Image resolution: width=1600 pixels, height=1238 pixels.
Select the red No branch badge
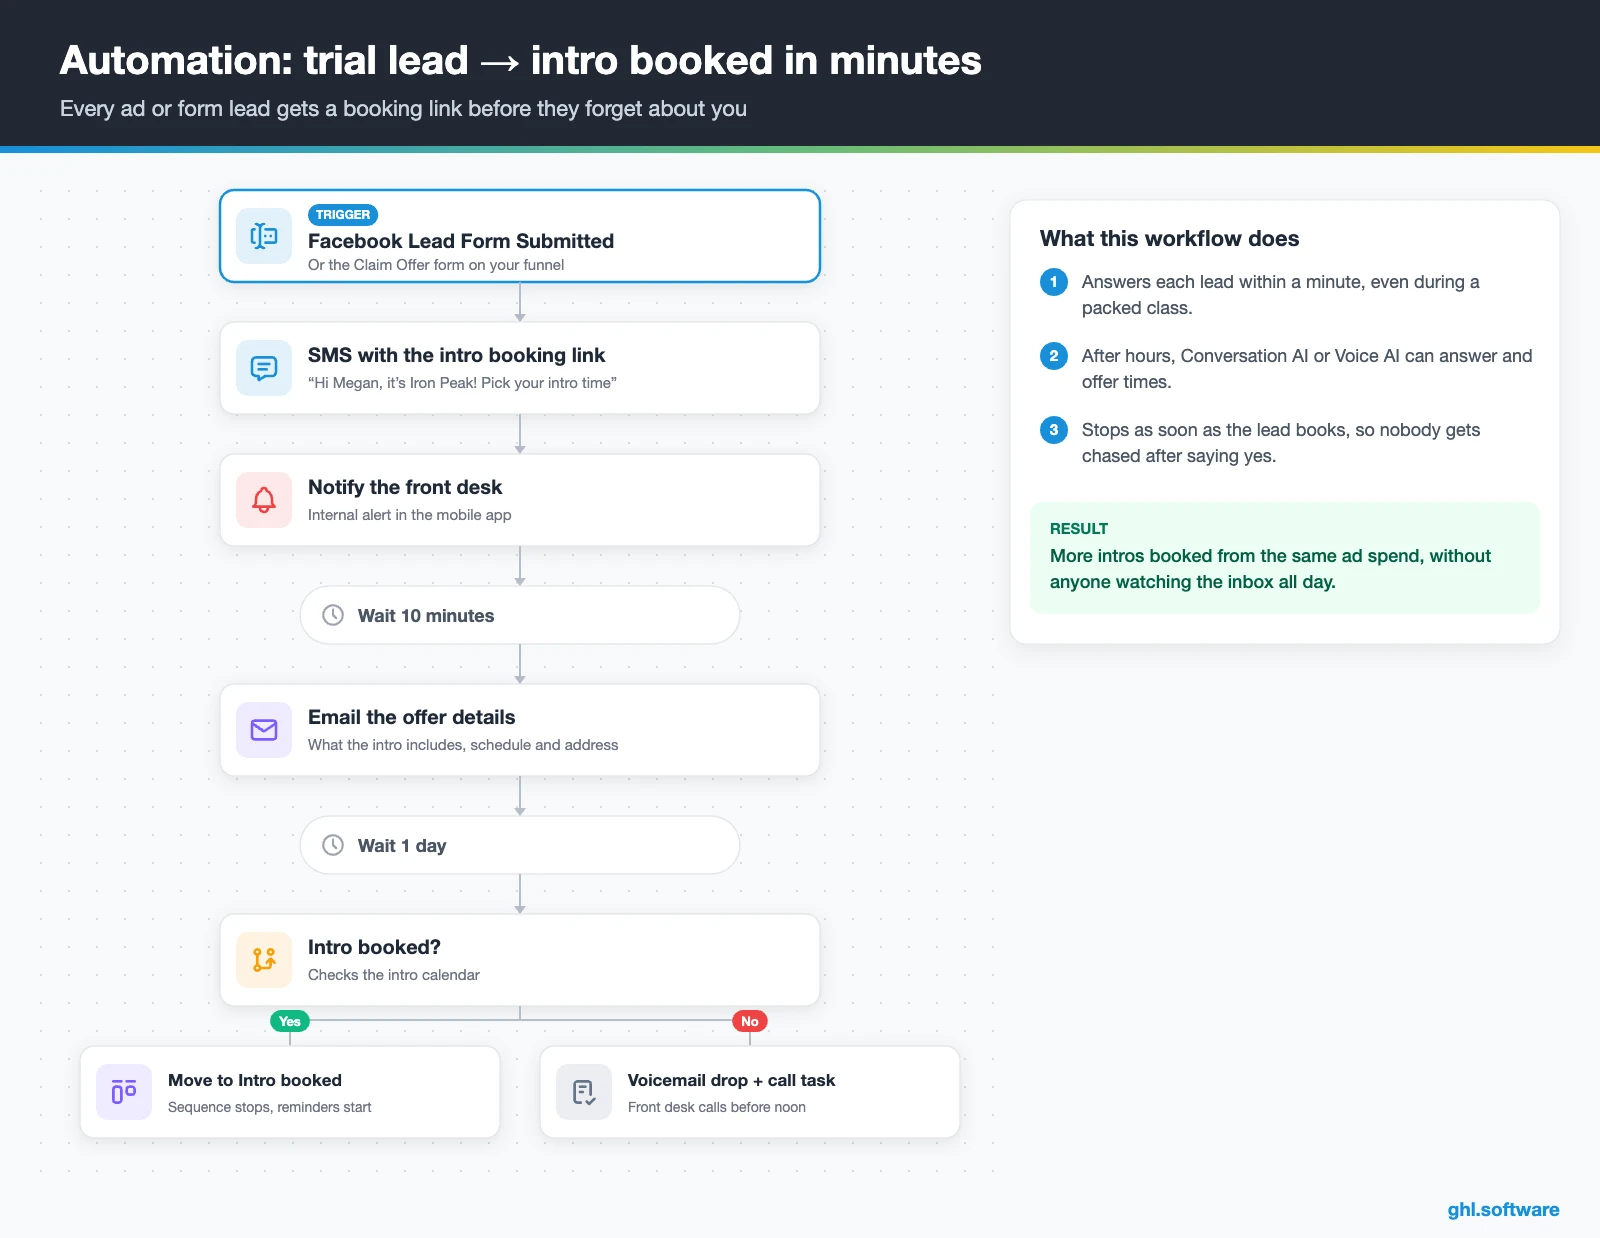click(x=750, y=1021)
